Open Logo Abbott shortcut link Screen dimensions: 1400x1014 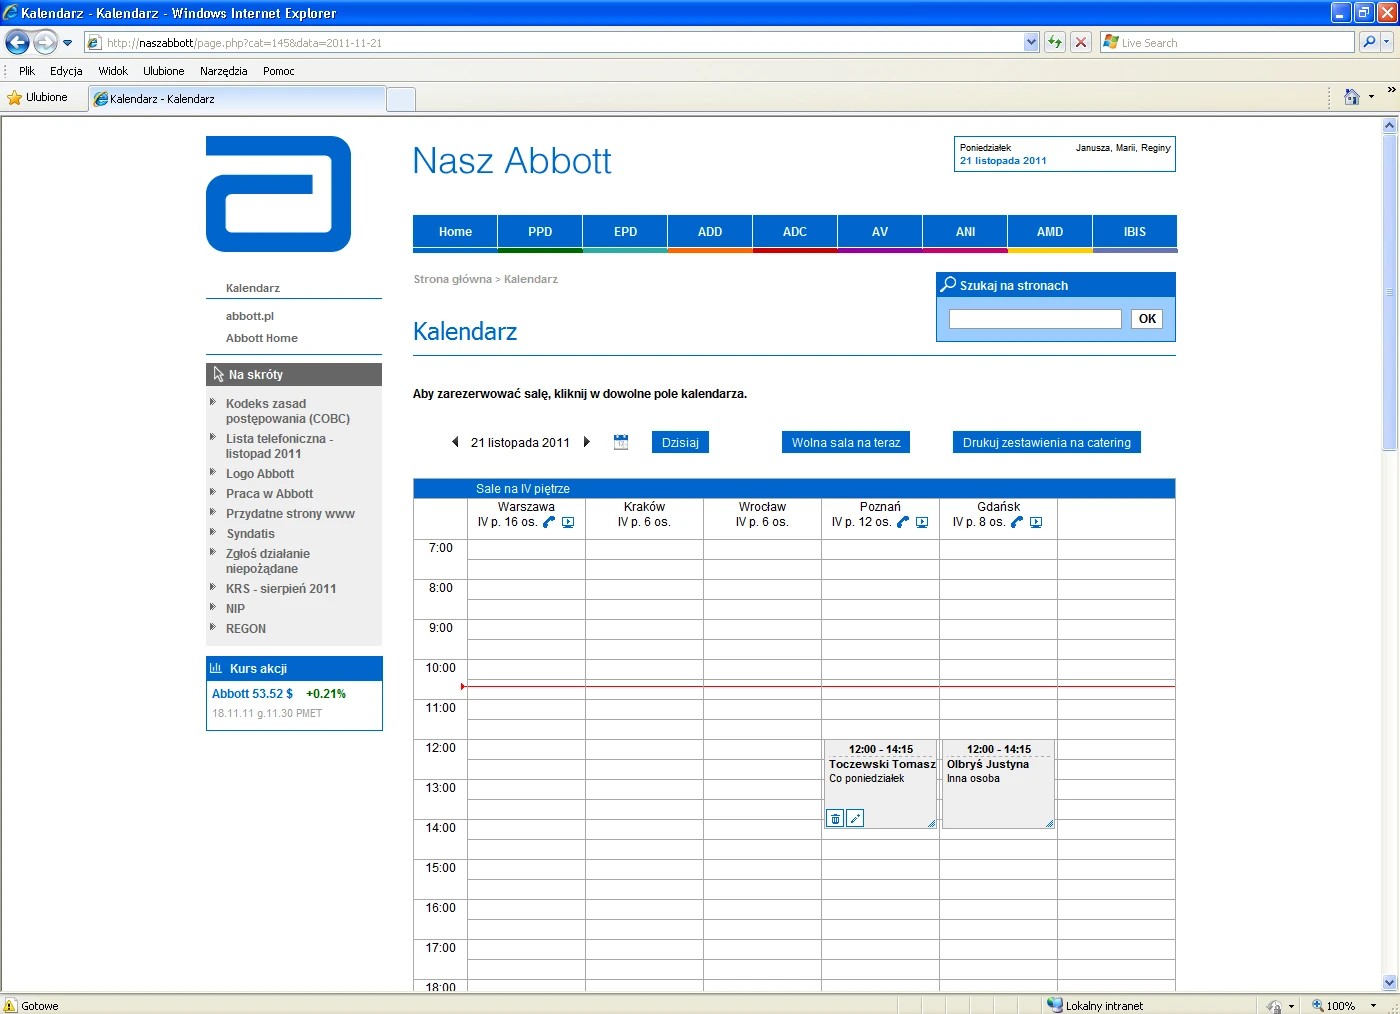(260, 474)
